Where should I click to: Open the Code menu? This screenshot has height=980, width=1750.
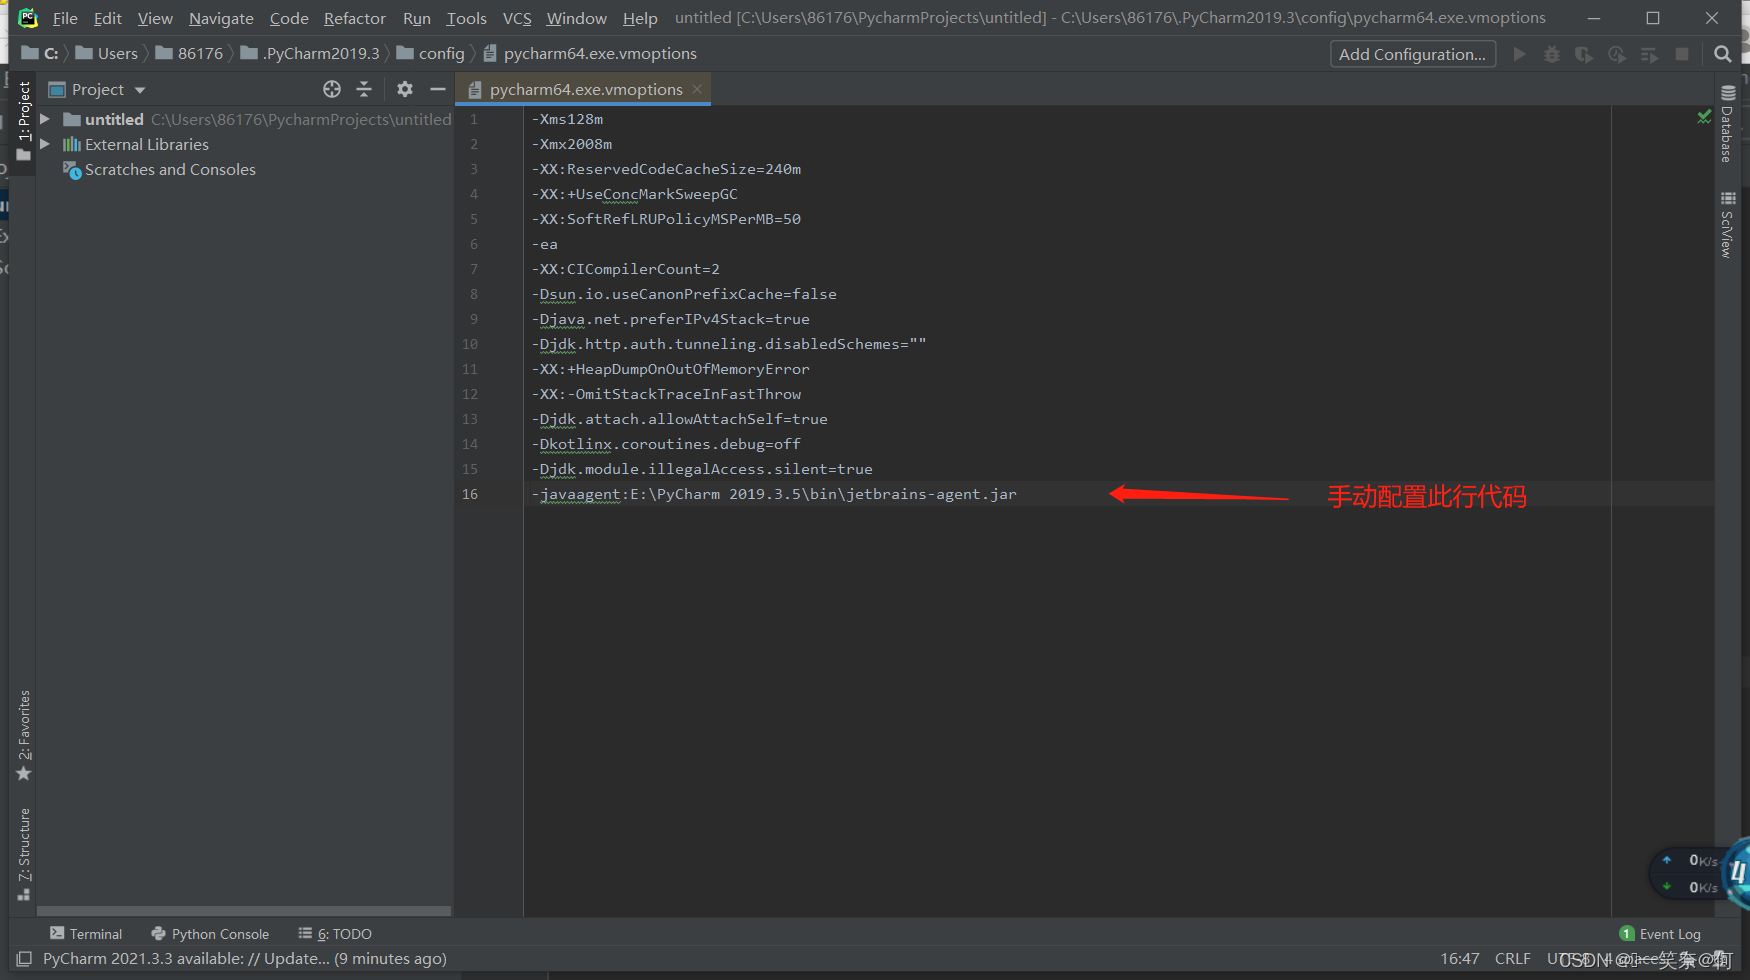point(289,18)
